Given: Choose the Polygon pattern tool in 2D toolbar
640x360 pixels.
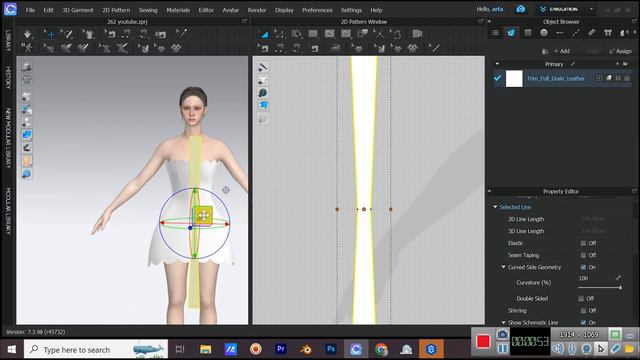Looking at the screenshot, I should tap(297, 34).
